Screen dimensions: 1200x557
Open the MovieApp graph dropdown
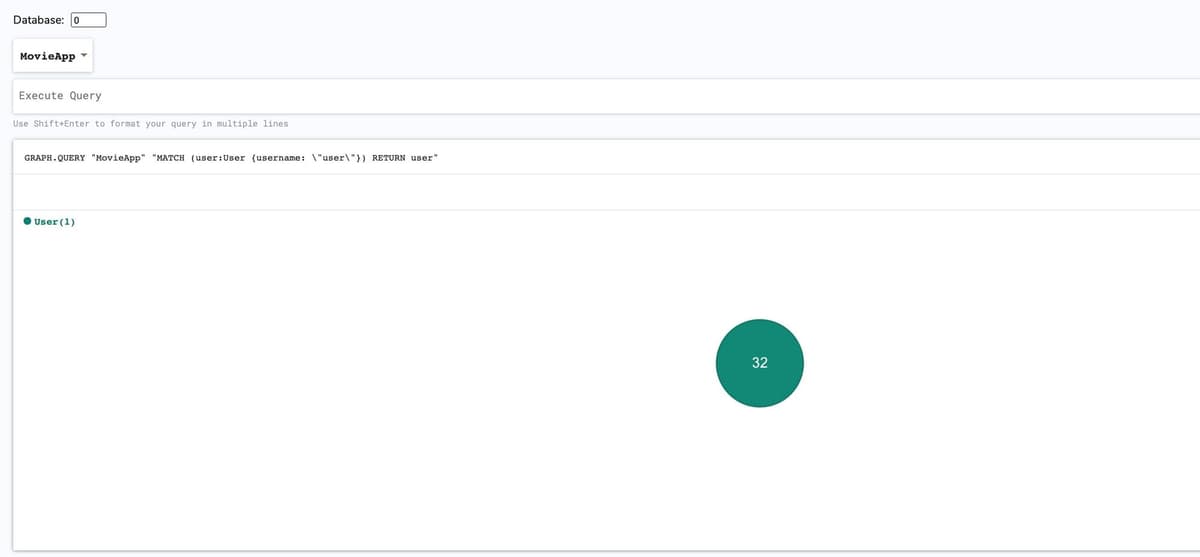(x=54, y=56)
